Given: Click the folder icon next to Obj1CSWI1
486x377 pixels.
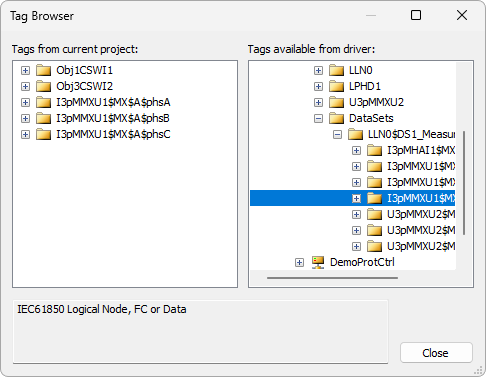Looking at the screenshot, I should 43,70.
